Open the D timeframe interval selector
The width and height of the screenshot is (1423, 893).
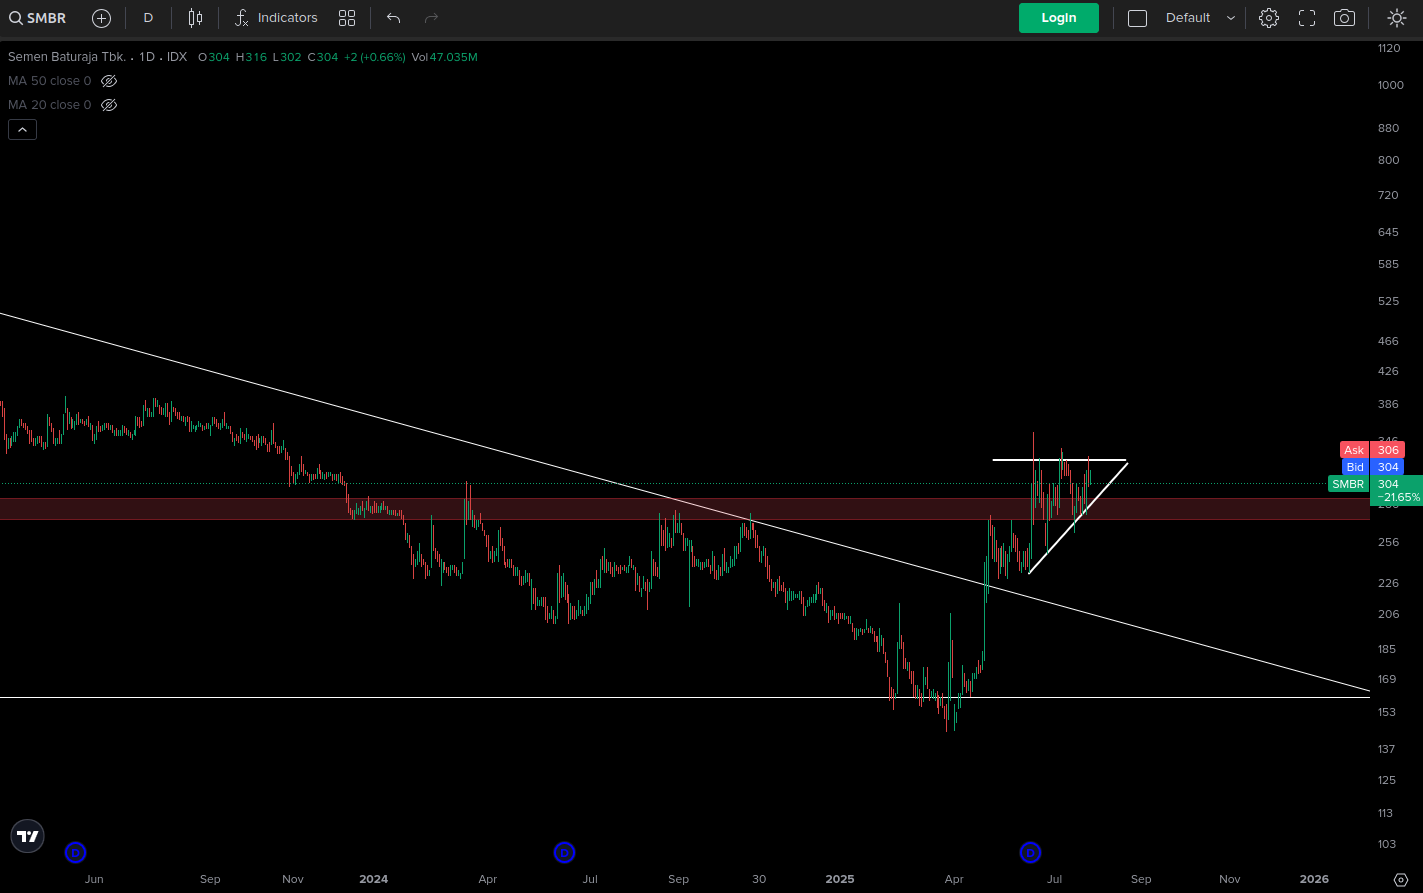click(148, 18)
